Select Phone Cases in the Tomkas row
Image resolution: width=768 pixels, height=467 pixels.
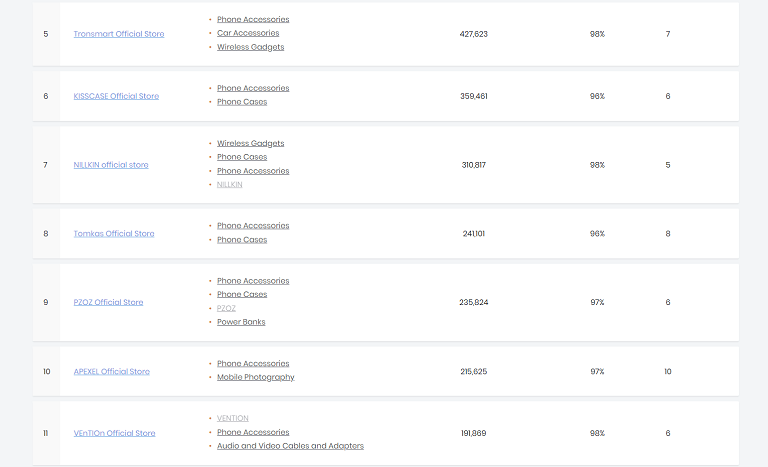coord(242,240)
